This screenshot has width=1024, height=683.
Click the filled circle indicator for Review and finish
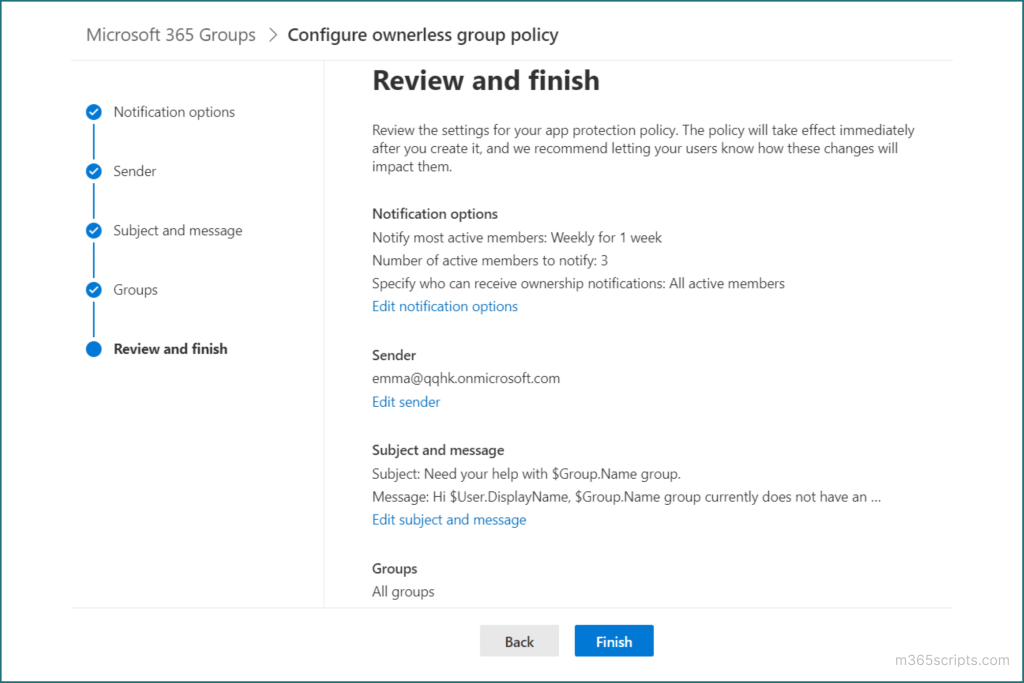(x=93, y=349)
